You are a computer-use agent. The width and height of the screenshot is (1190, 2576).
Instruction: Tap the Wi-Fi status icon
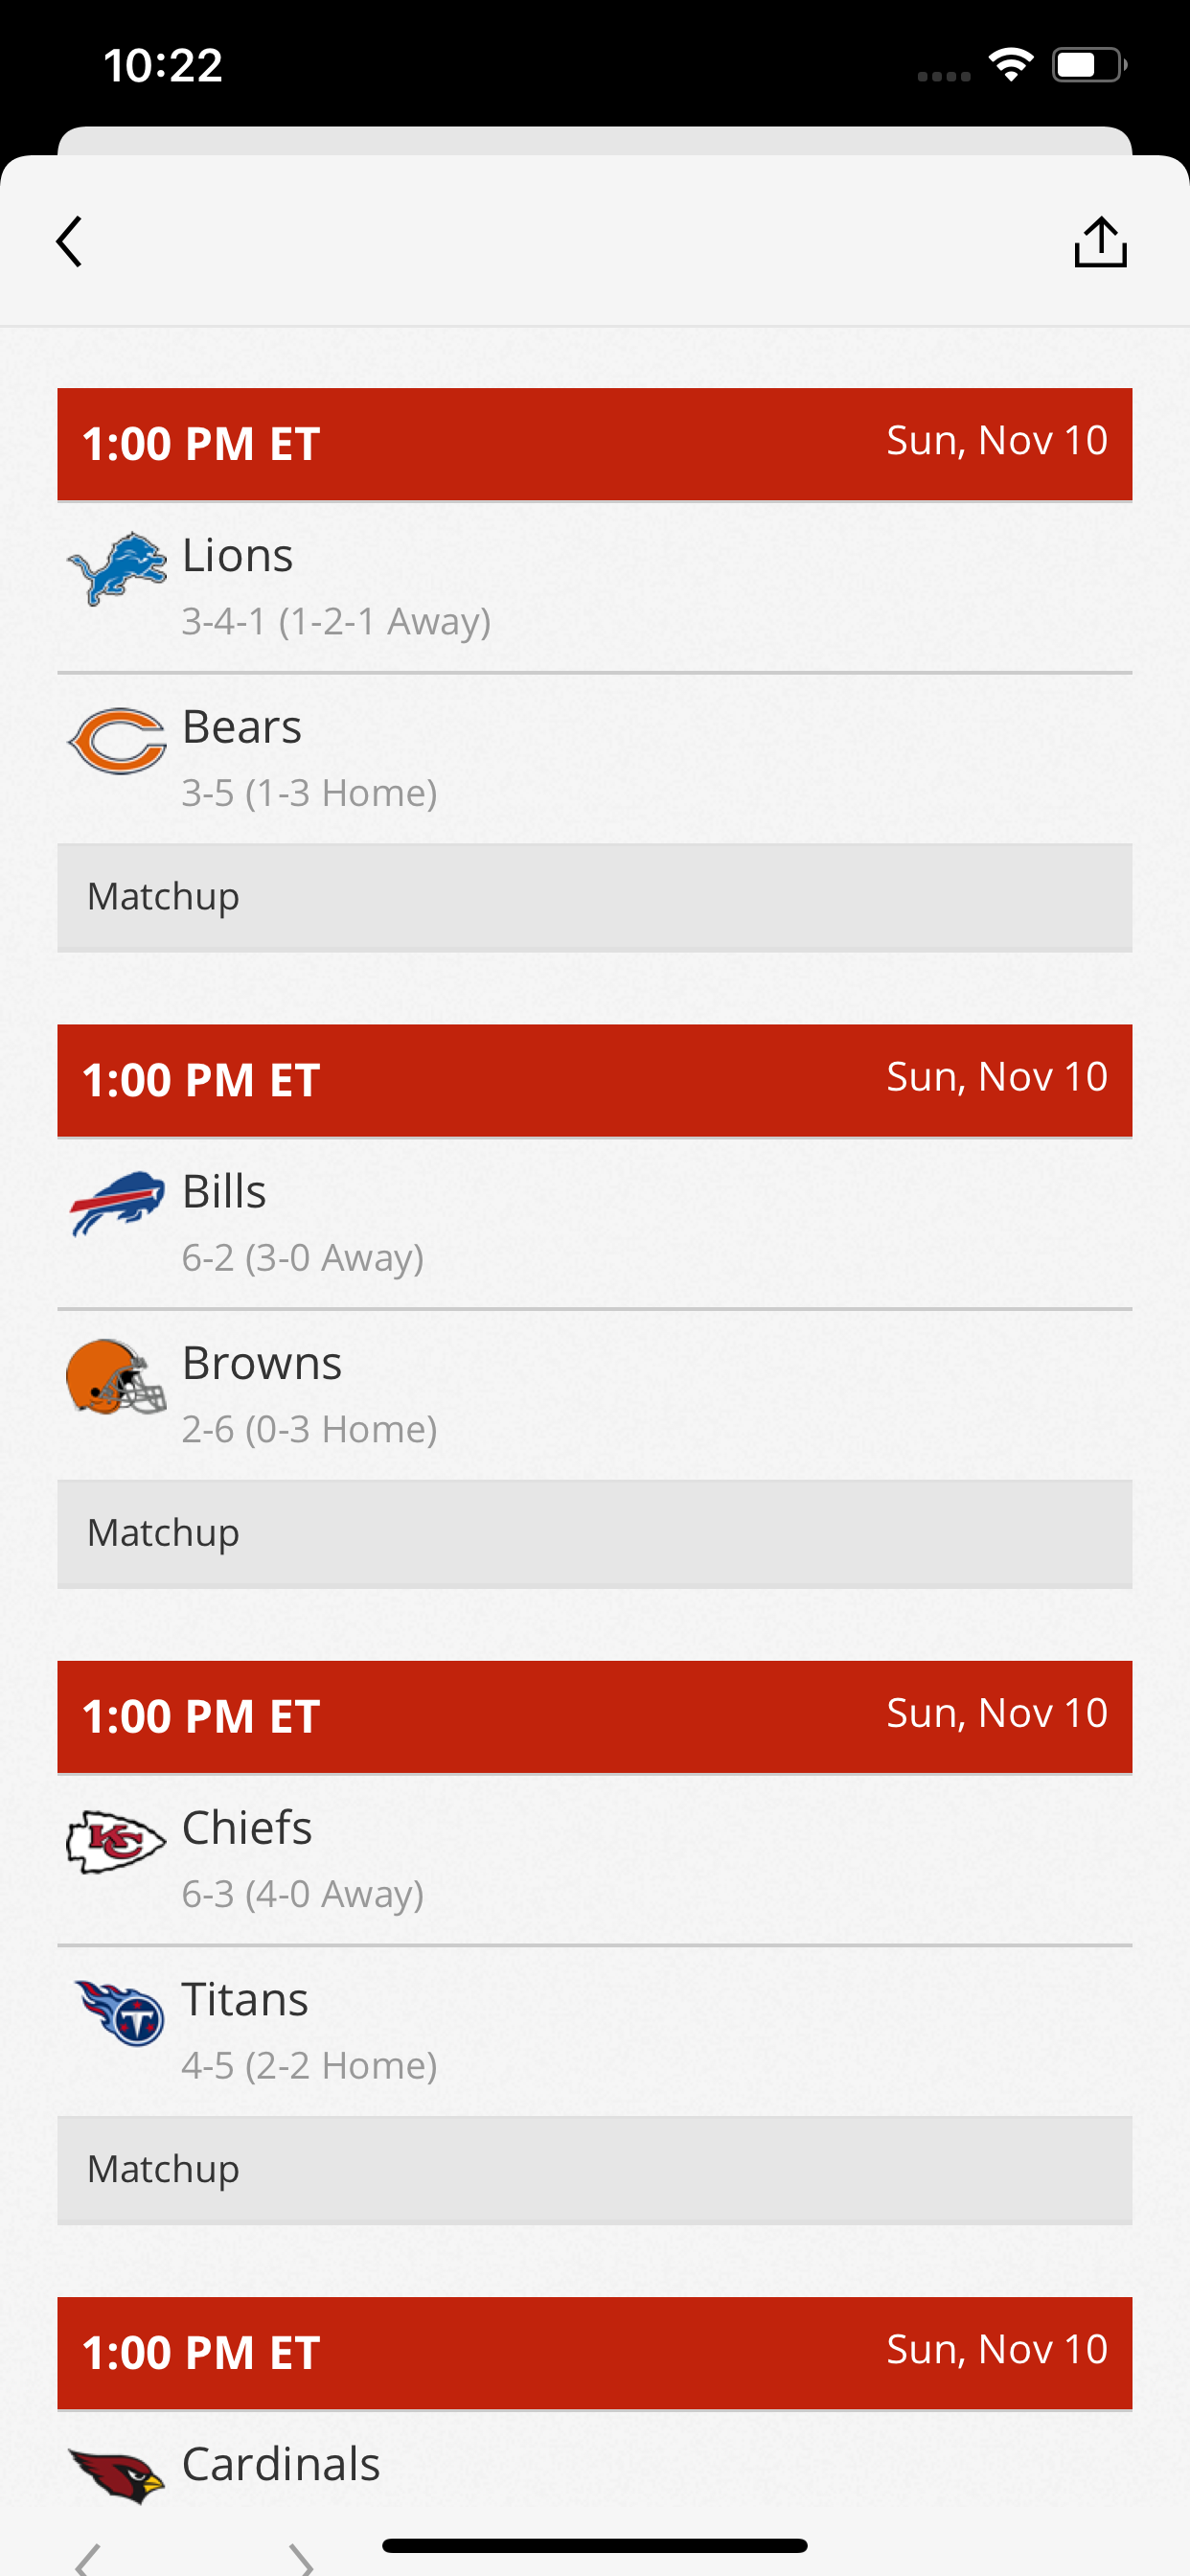(x=1011, y=66)
